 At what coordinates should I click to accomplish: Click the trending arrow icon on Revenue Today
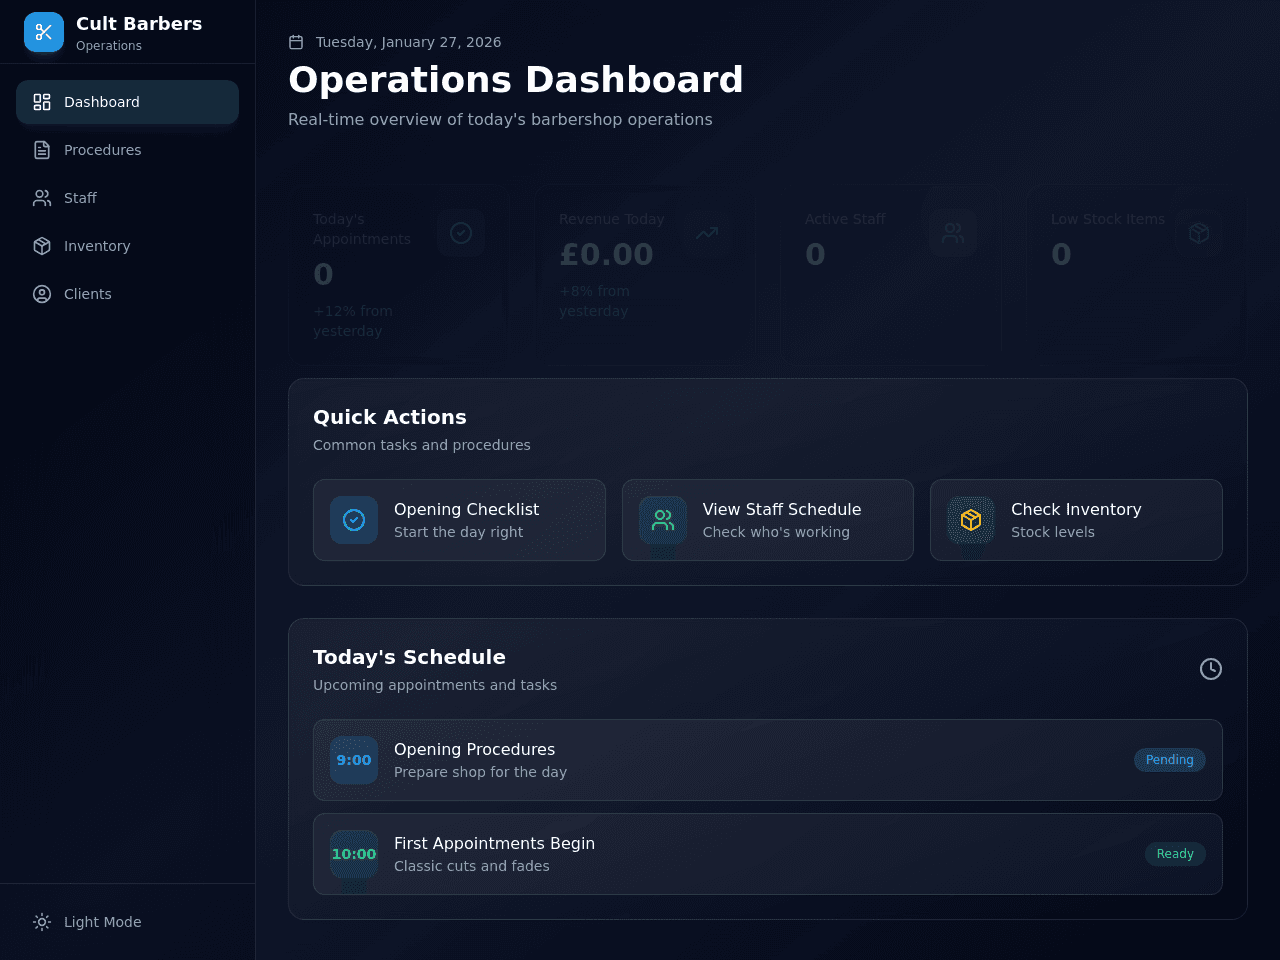[707, 233]
